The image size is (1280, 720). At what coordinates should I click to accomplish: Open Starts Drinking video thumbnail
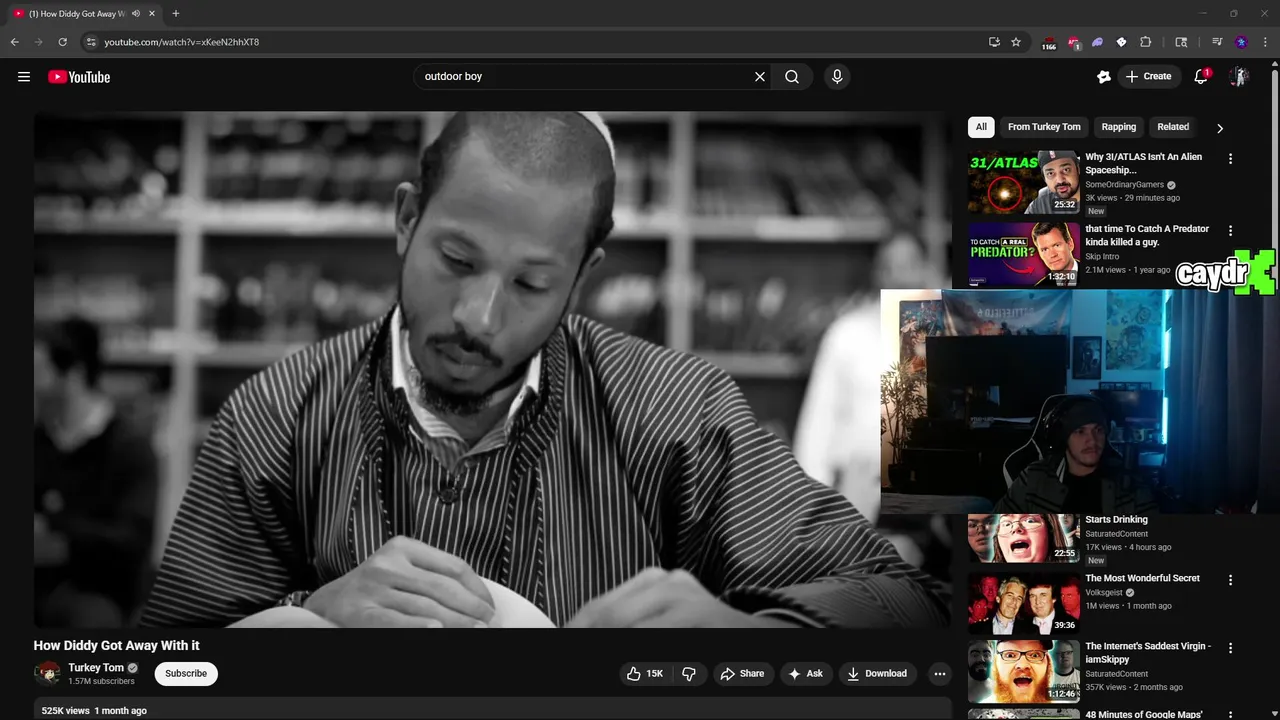[x=1024, y=538]
